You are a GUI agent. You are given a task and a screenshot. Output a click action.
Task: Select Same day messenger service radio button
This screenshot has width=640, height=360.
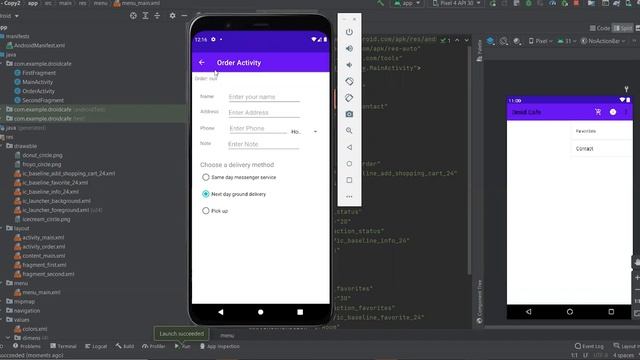(x=206, y=177)
